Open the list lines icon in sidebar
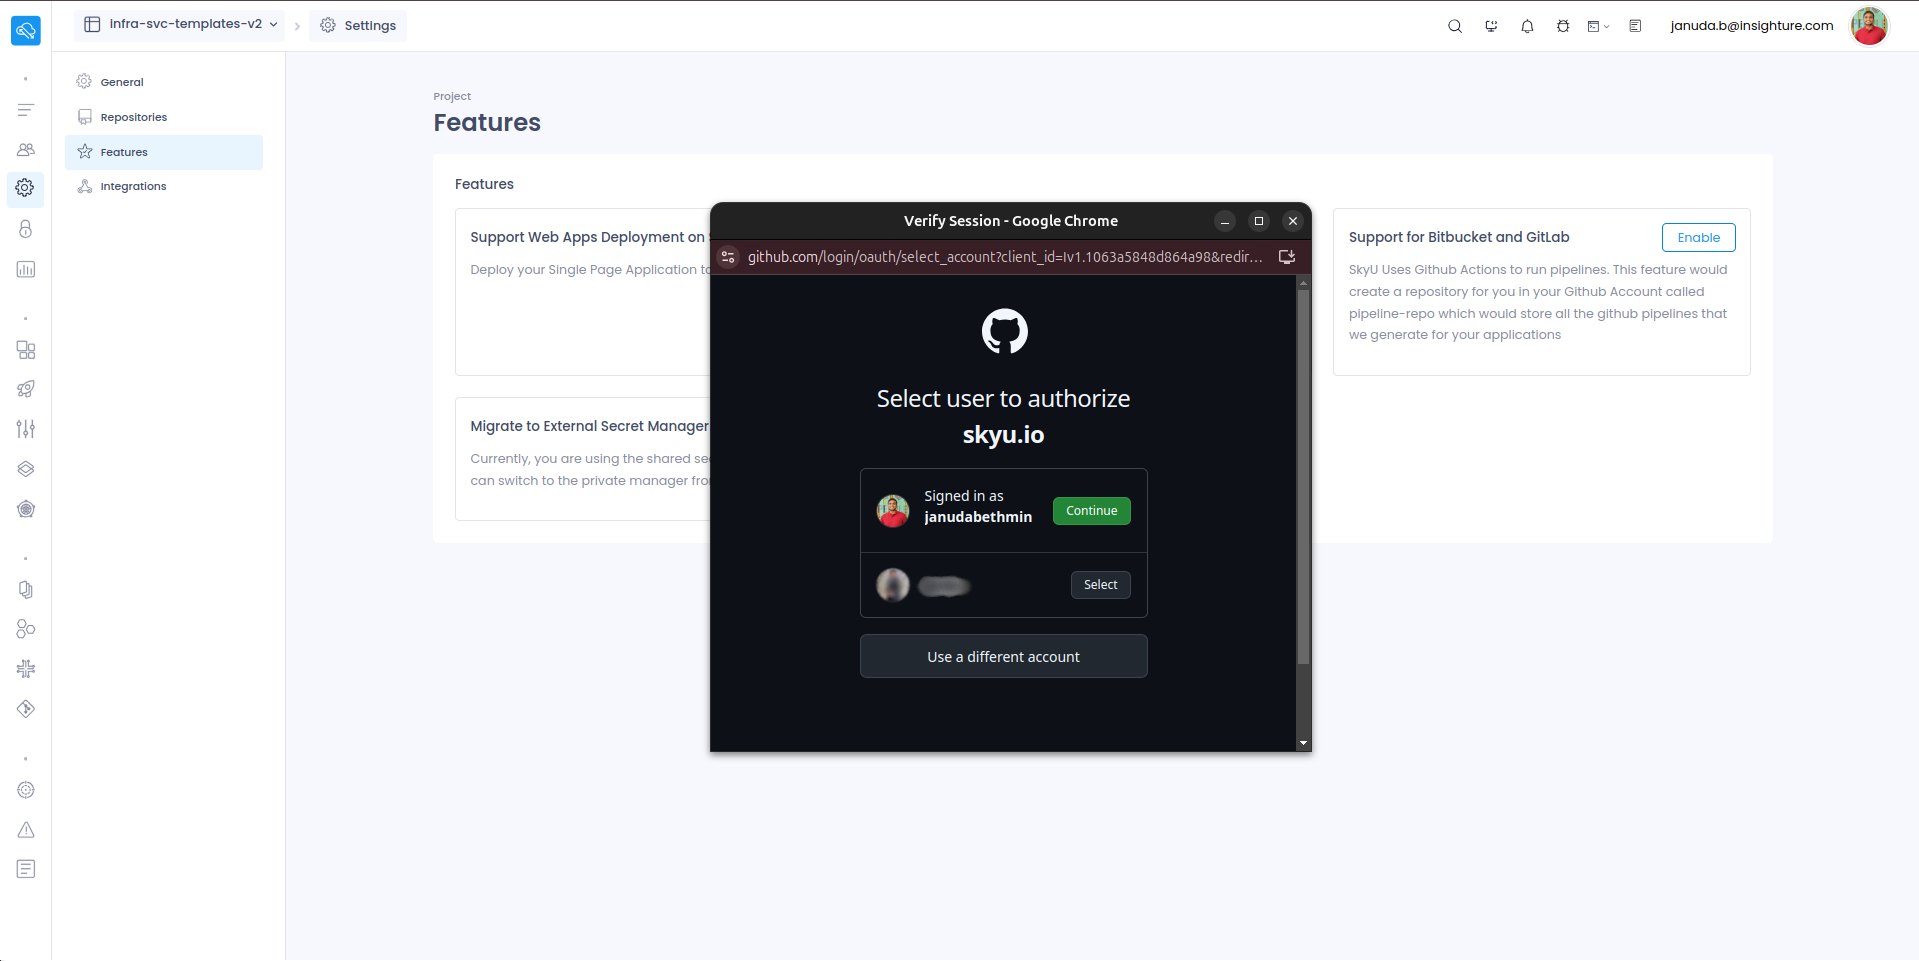This screenshot has width=1919, height=961. point(26,110)
